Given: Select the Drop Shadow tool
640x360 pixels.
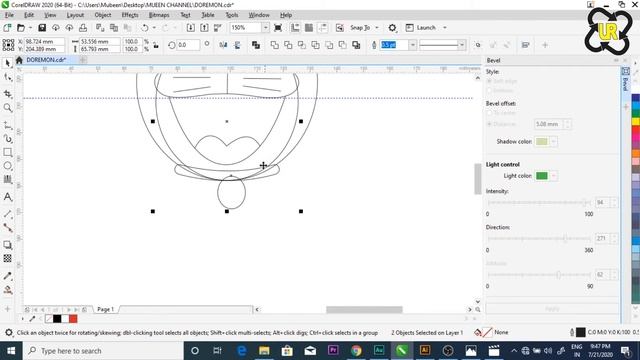Looking at the screenshot, I should pos(7,244).
